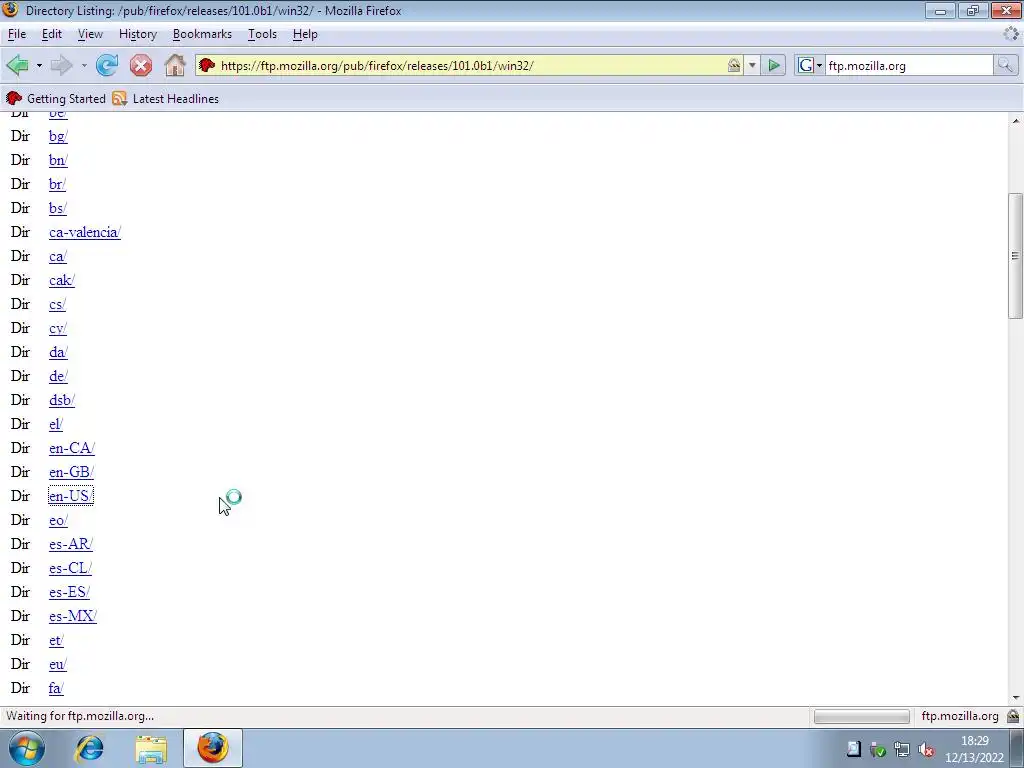
Task: Click the network tray icon
Action: [902, 750]
